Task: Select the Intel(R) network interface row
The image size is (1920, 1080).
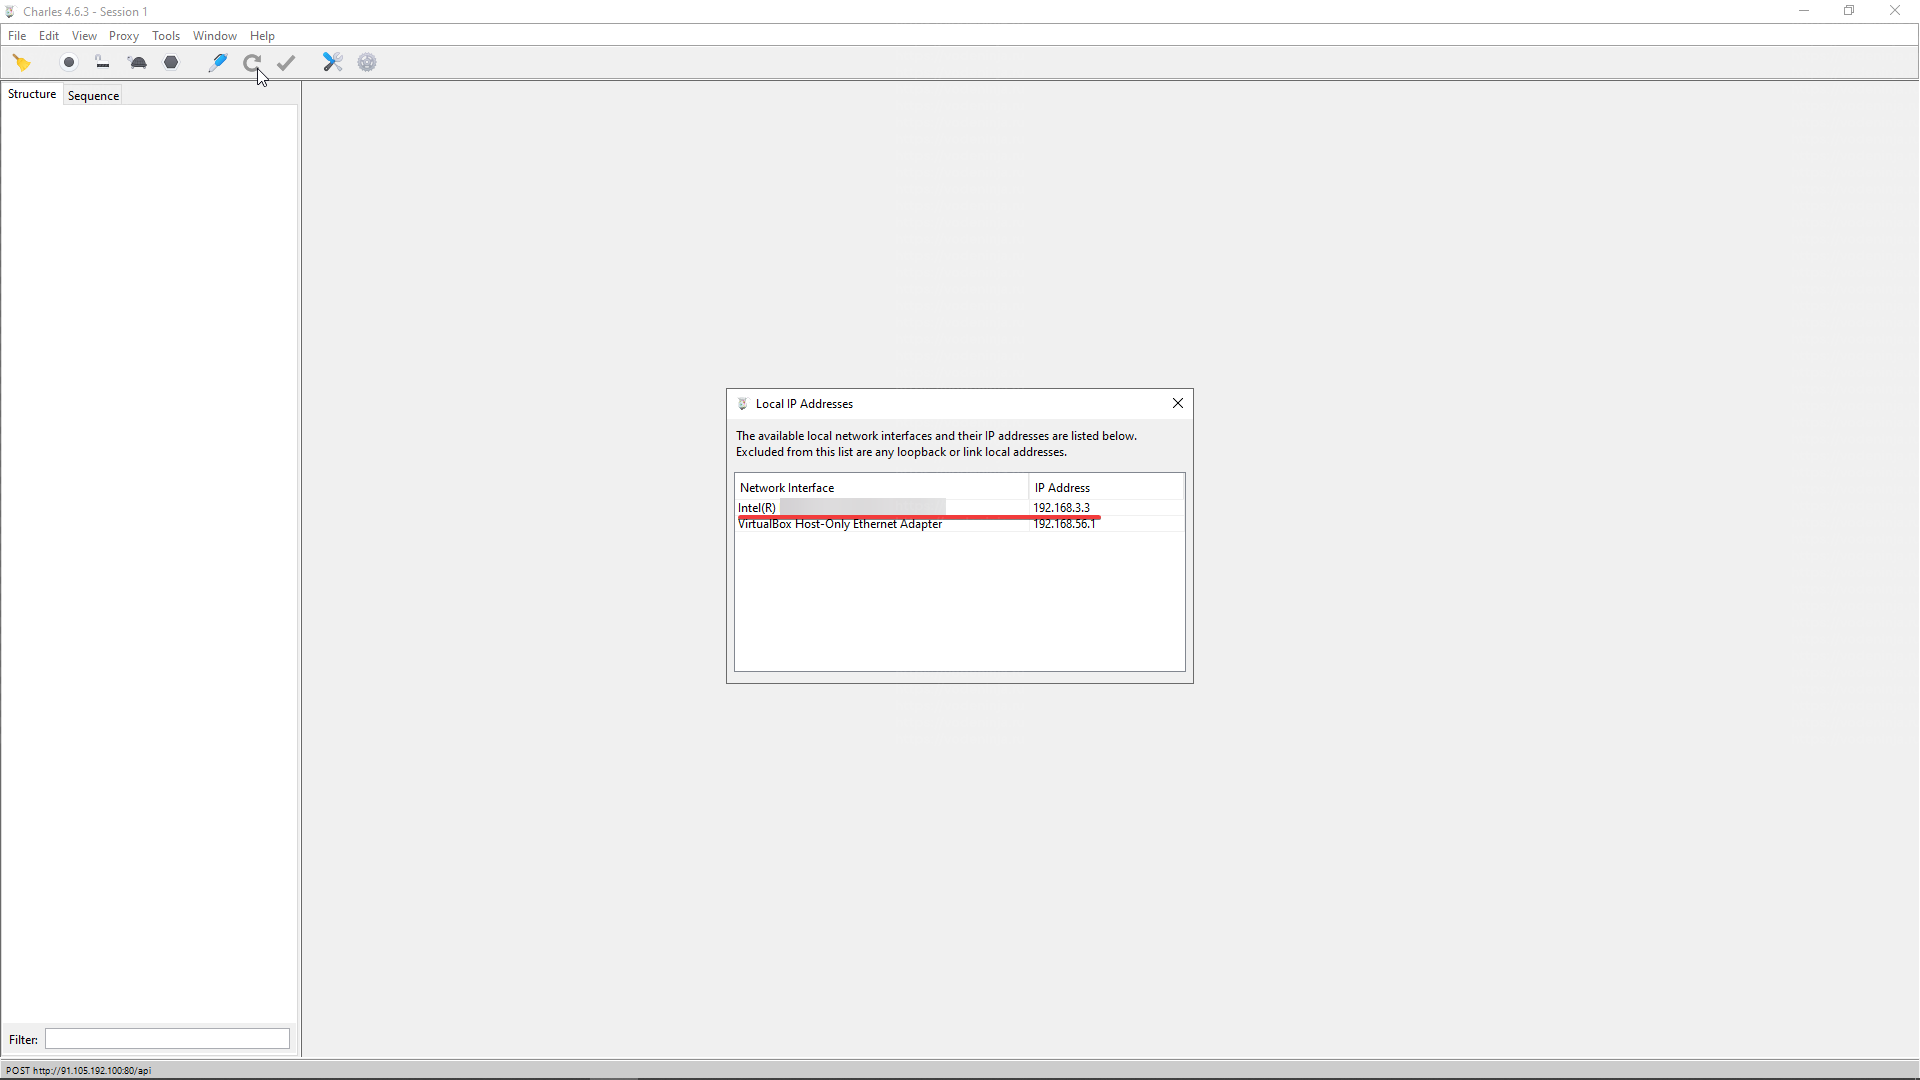Action: point(959,508)
